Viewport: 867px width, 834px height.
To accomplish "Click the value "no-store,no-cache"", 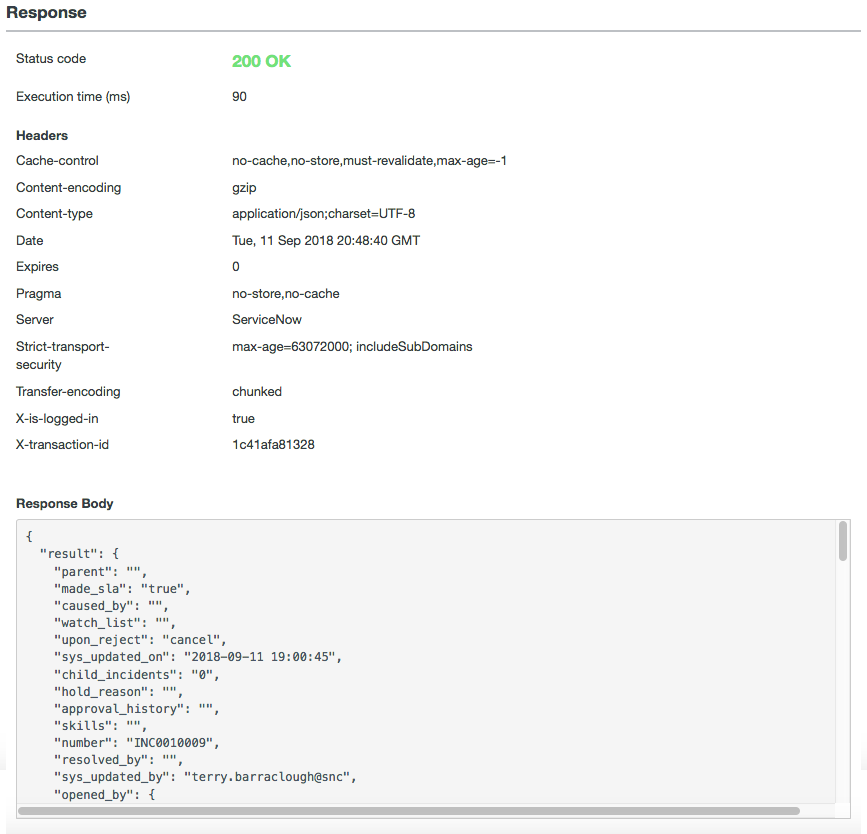I will (285, 294).
